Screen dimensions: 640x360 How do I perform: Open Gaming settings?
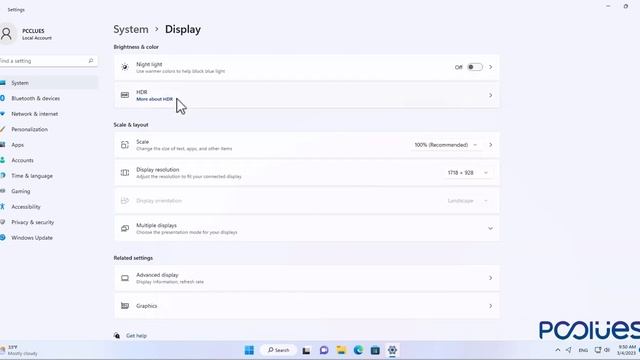coord(49,191)
